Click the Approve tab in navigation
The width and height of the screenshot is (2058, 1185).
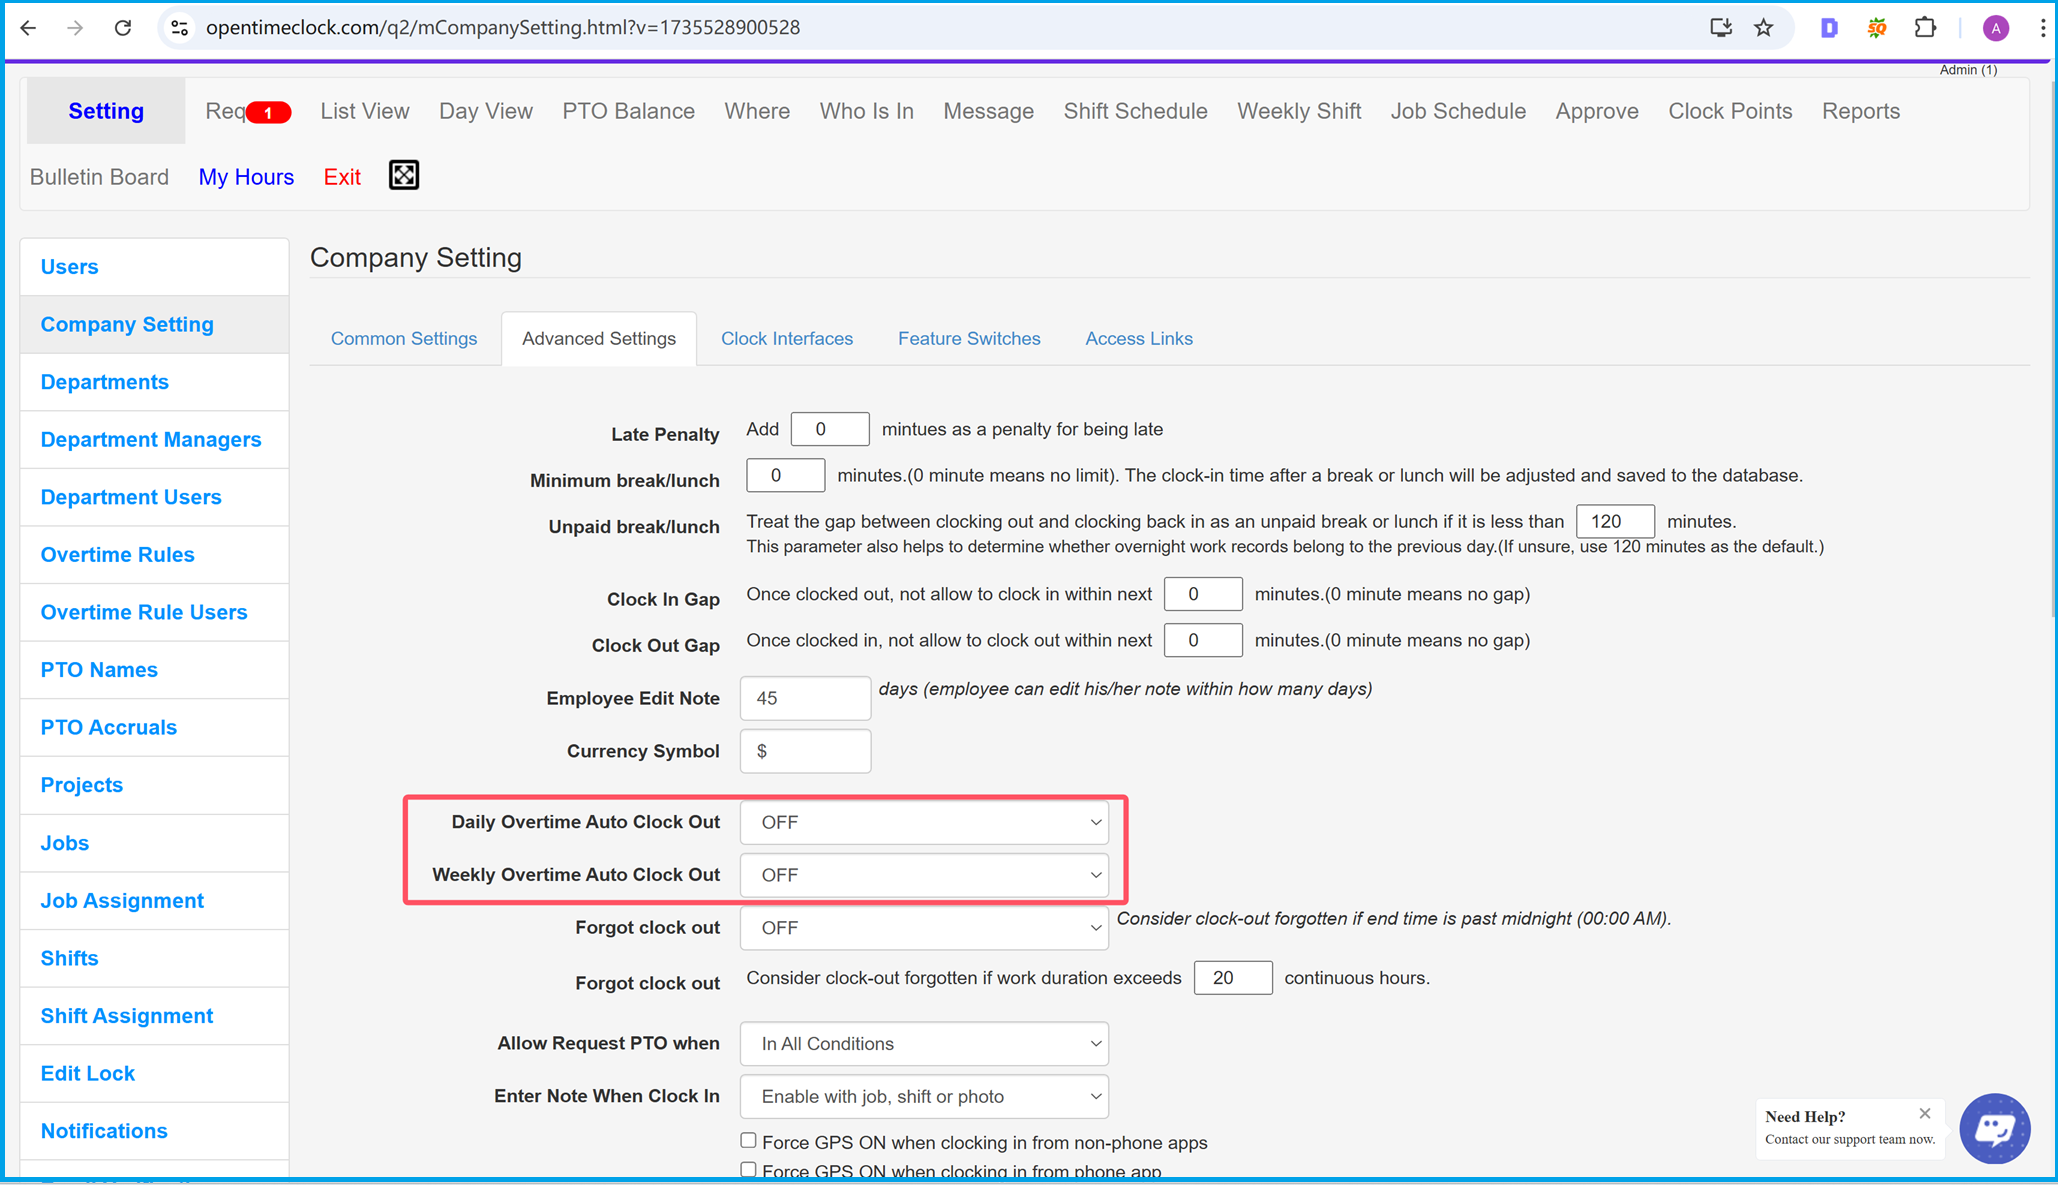point(1594,110)
